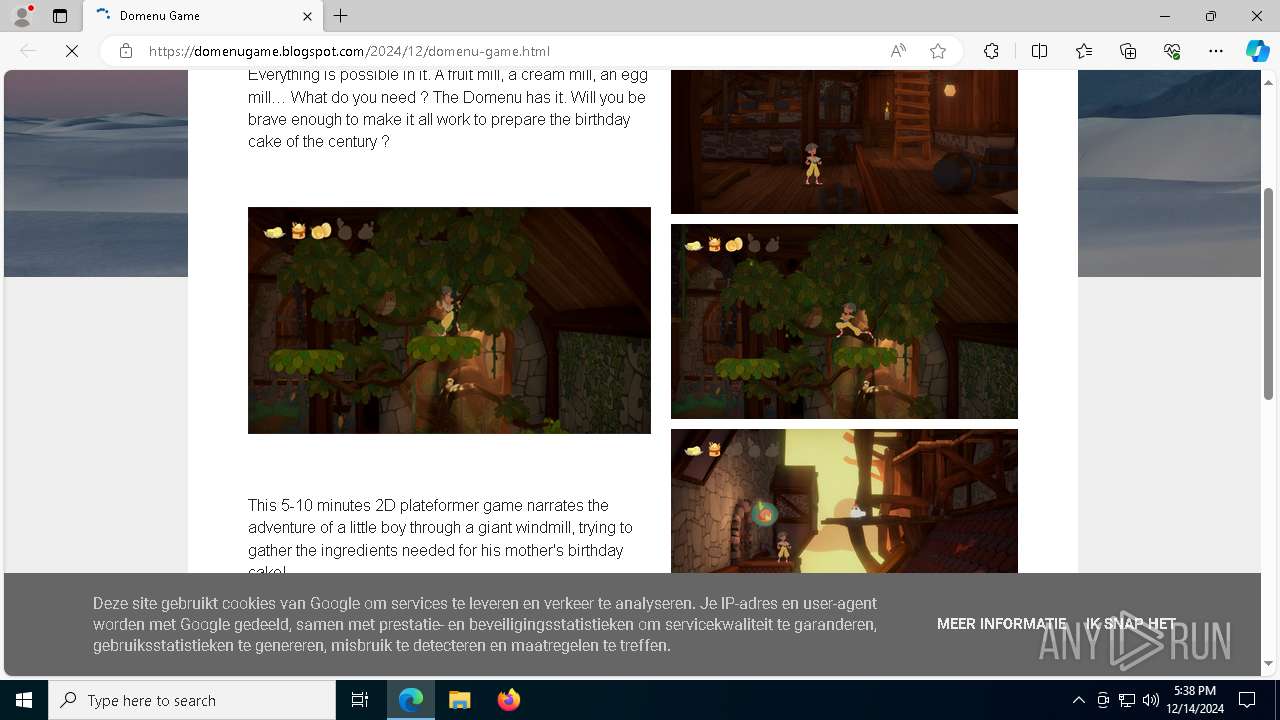The width and height of the screenshot is (1280, 720).
Task: Click the cookie notice text
Action: pyautogui.click(x=485, y=624)
